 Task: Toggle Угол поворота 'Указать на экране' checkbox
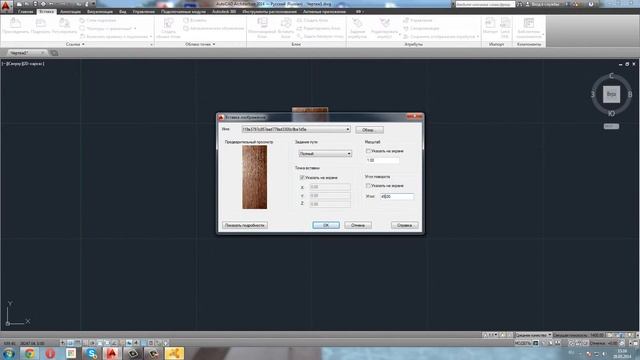tap(368, 186)
